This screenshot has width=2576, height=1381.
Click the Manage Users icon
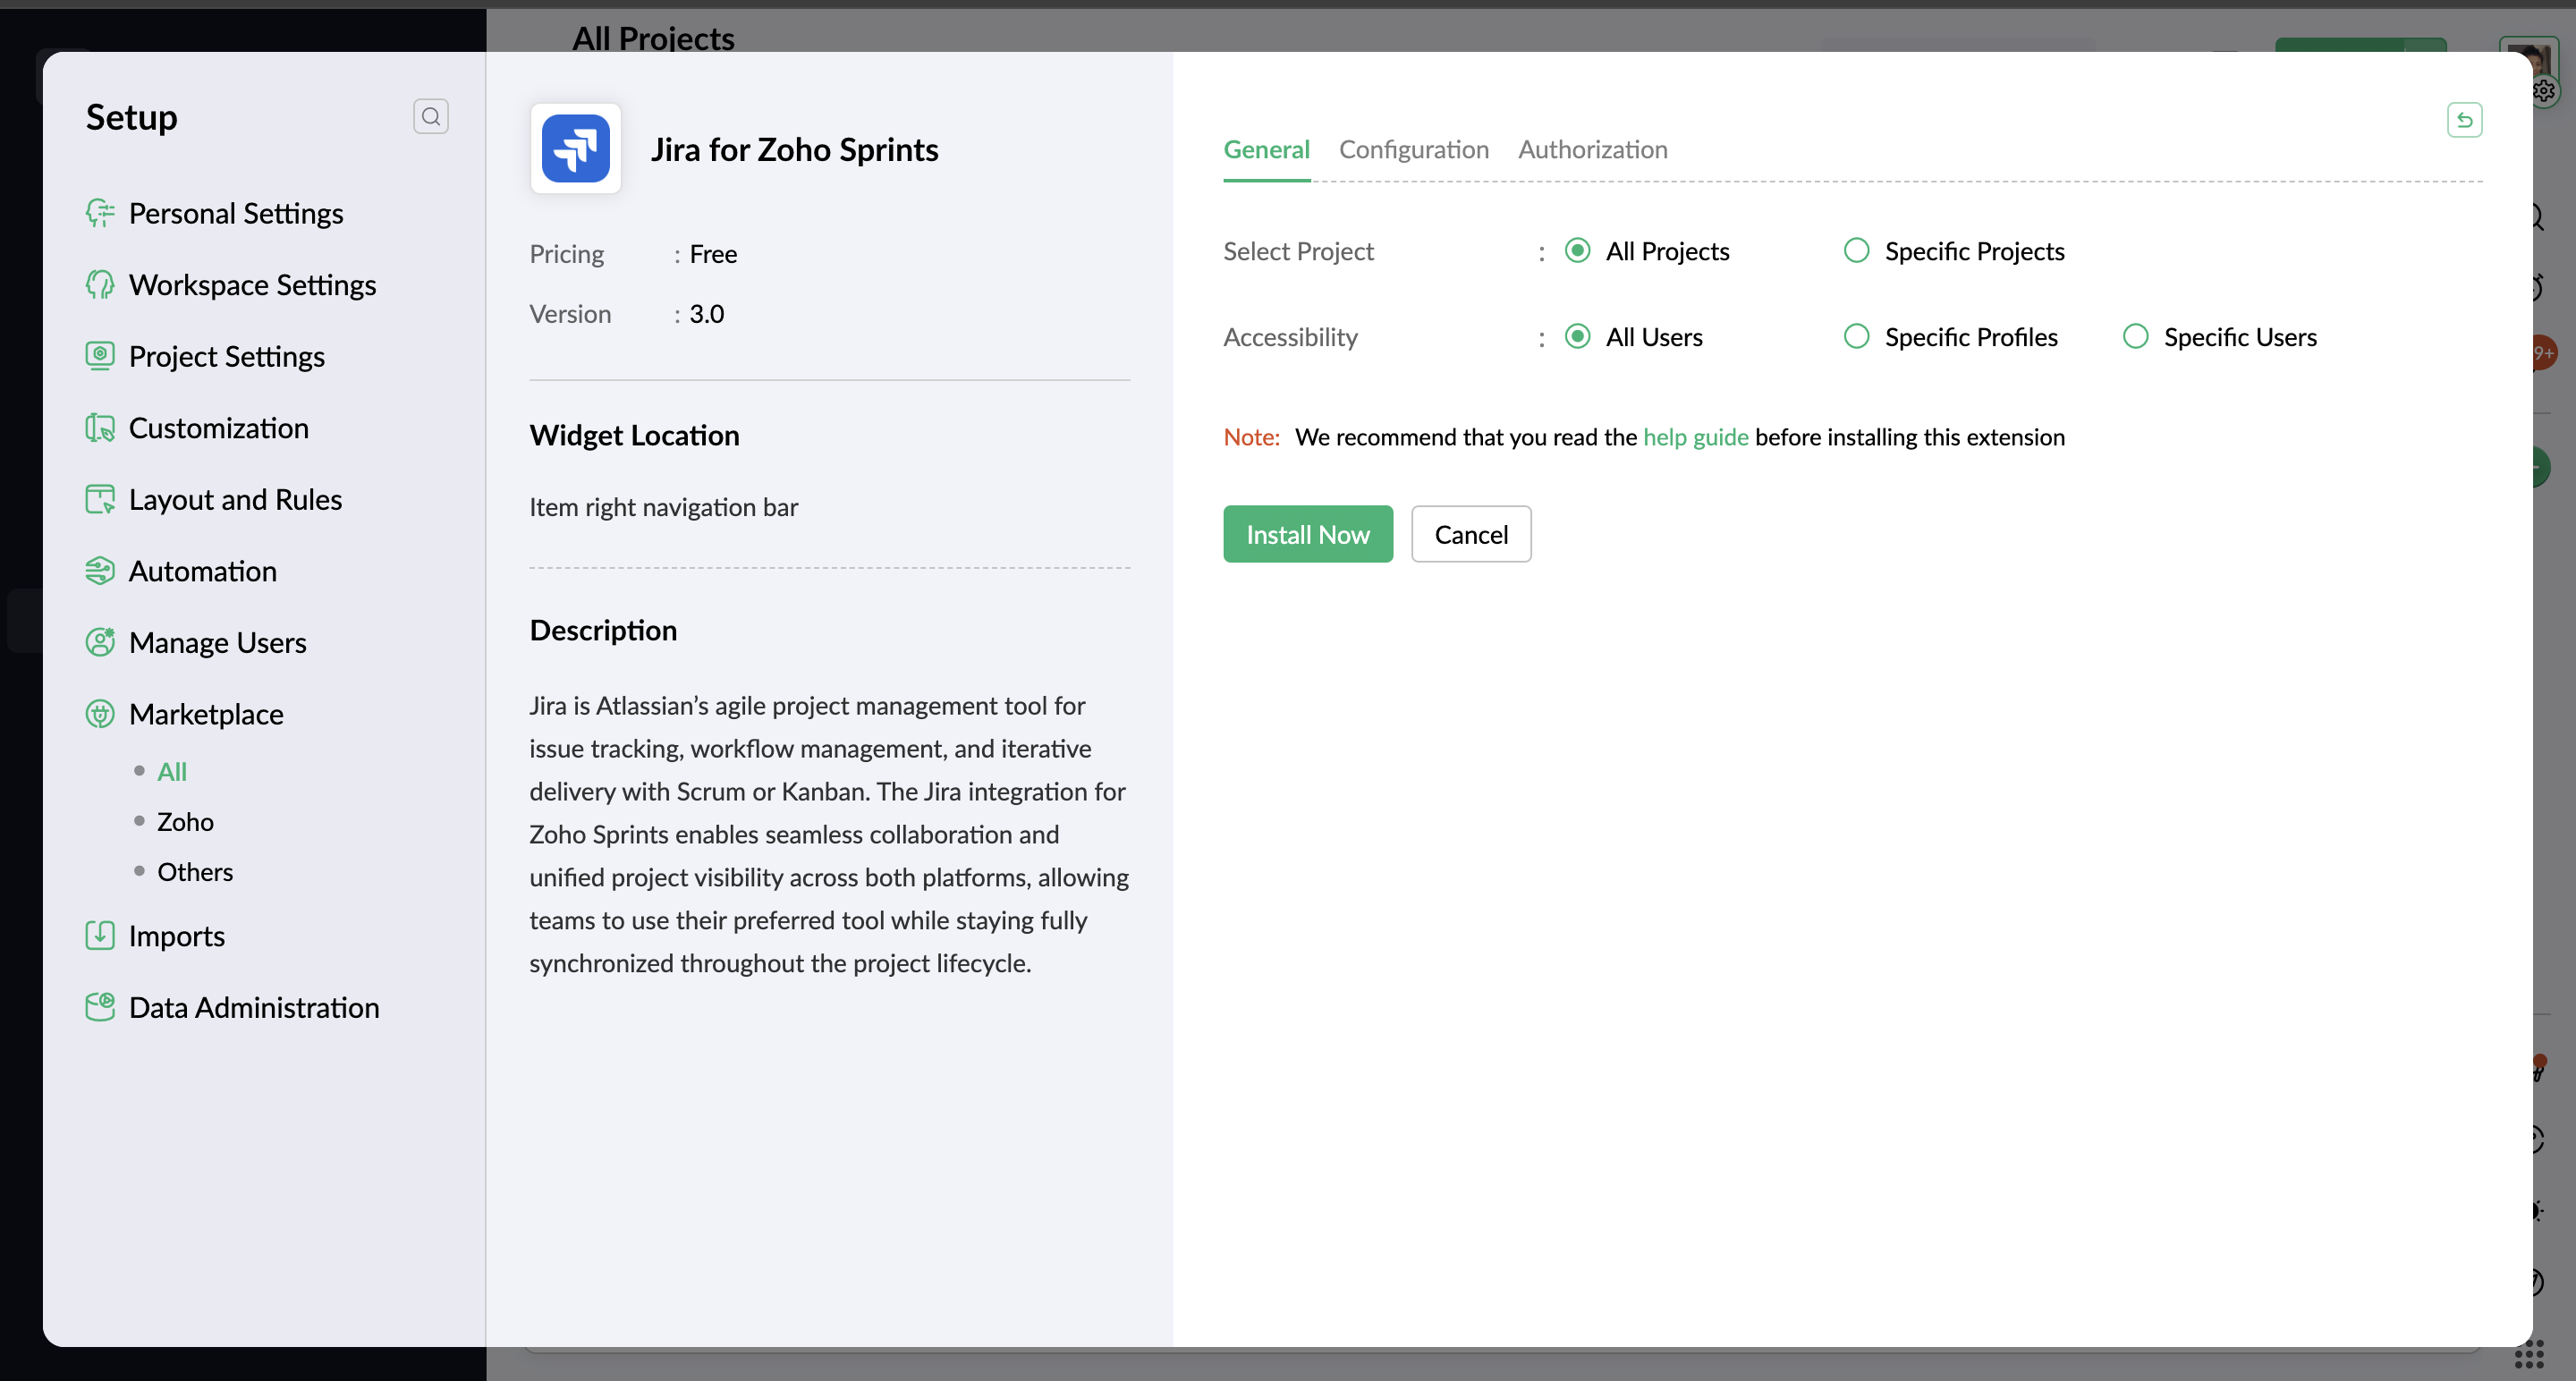tap(100, 642)
